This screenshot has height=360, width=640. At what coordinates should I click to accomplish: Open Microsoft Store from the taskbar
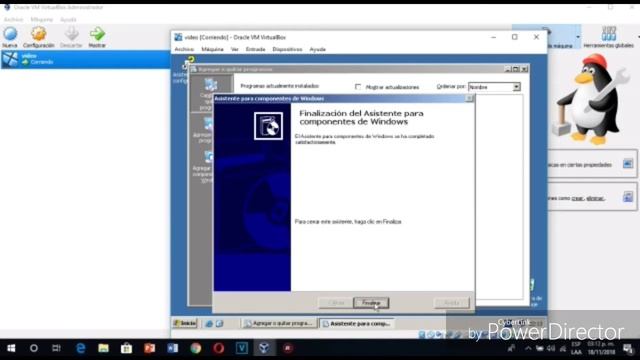pyautogui.click(x=127, y=348)
